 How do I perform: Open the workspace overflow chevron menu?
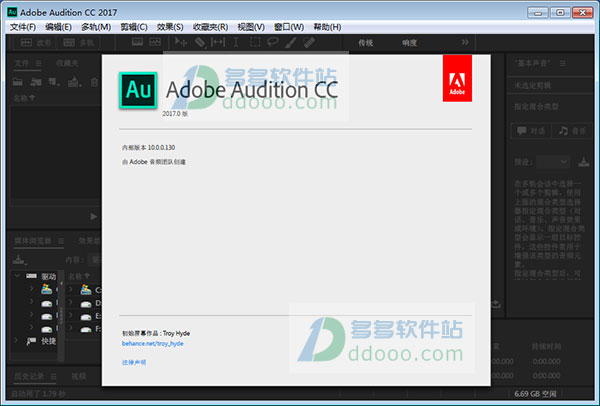click(x=465, y=42)
